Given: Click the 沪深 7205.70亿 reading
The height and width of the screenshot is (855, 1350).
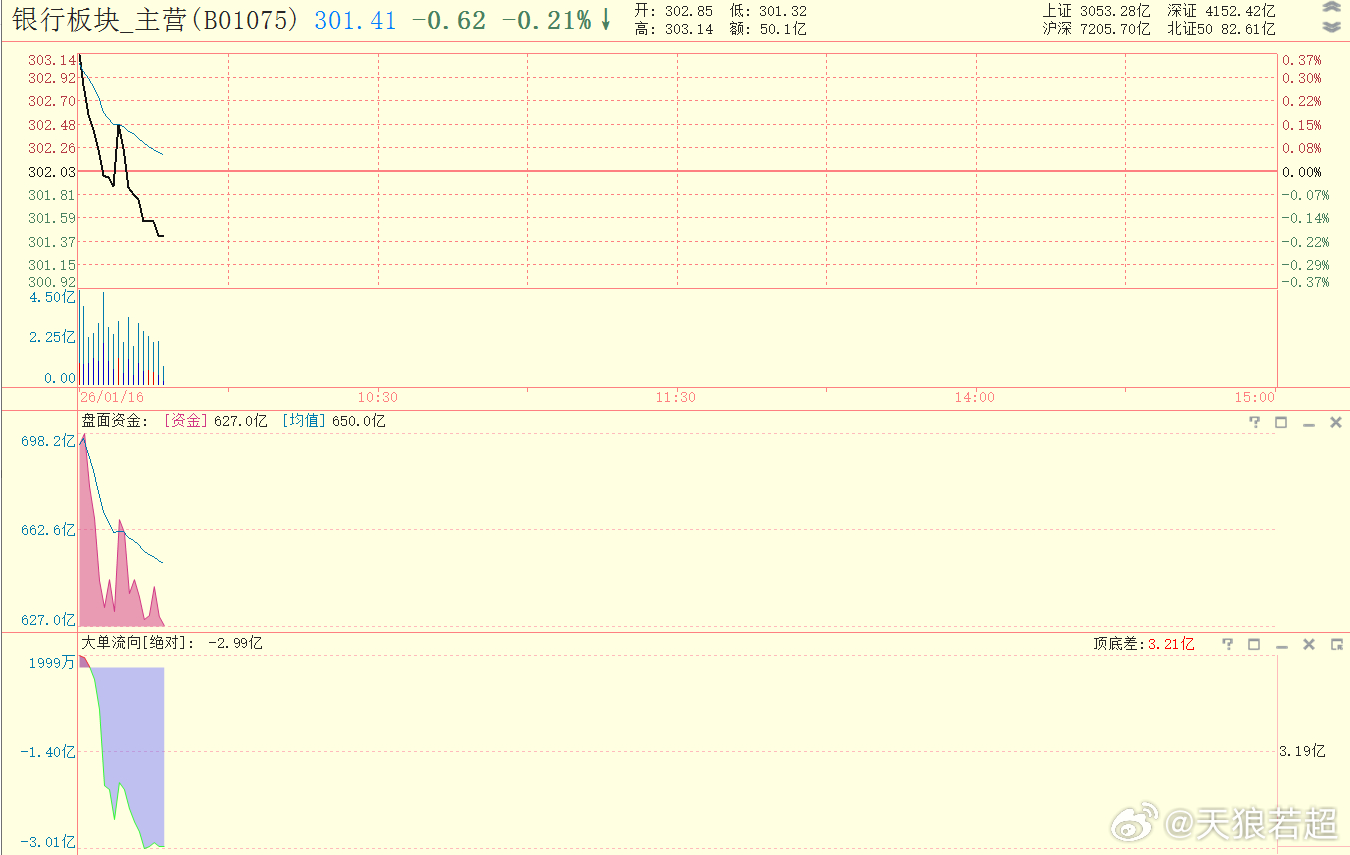Looking at the screenshot, I should [1096, 29].
